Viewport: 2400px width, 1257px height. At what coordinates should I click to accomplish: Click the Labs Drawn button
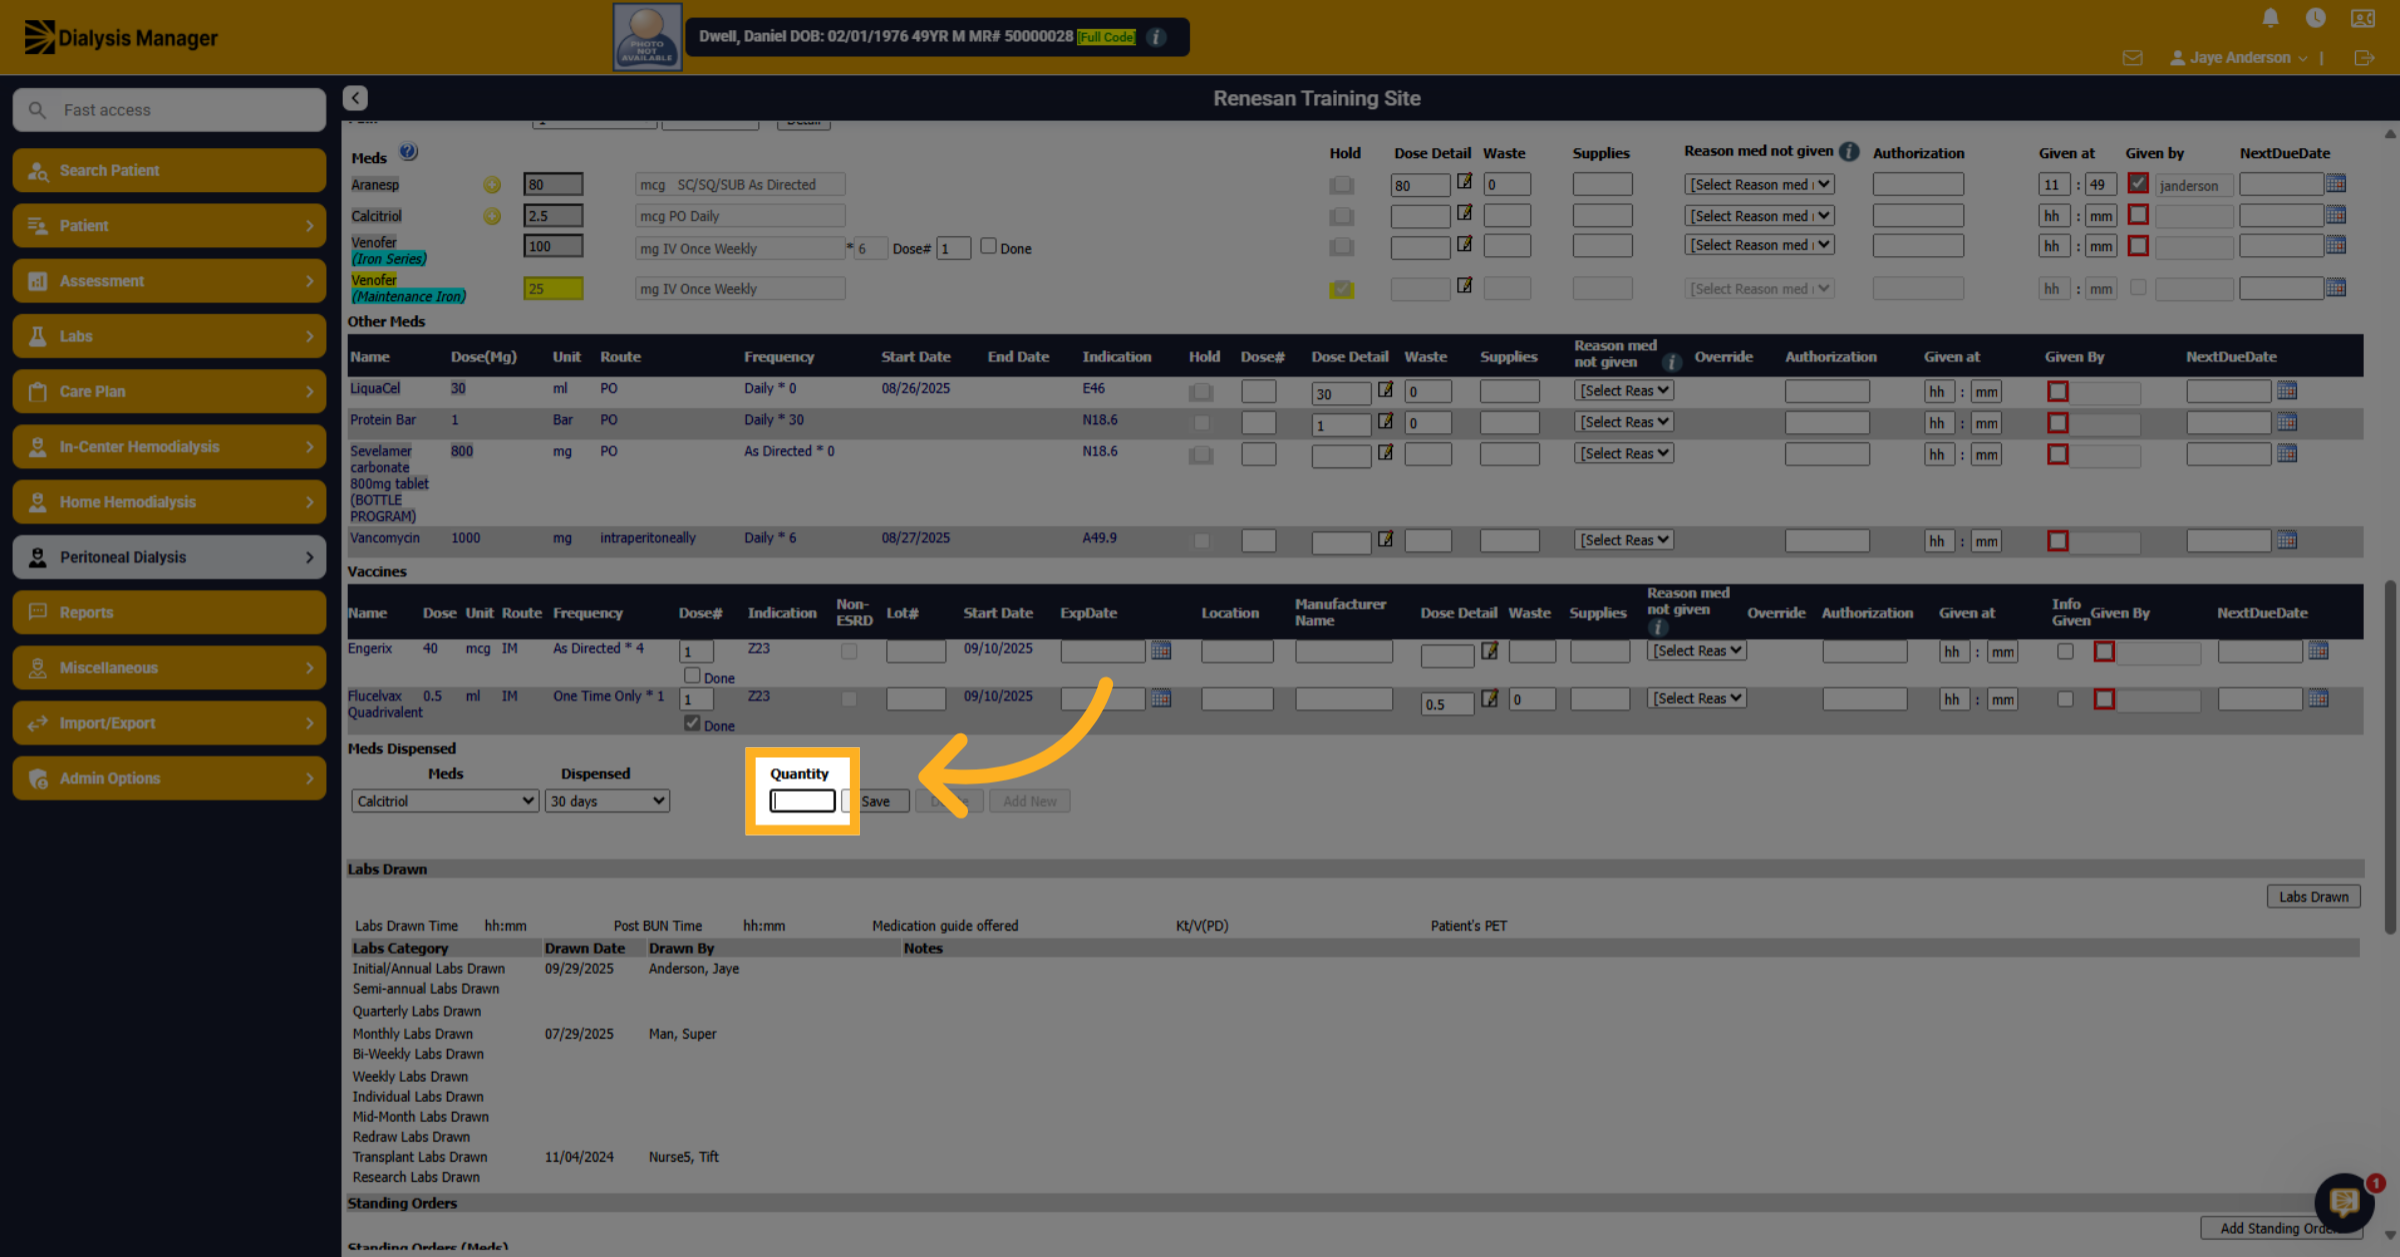click(x=2313, y=897)
